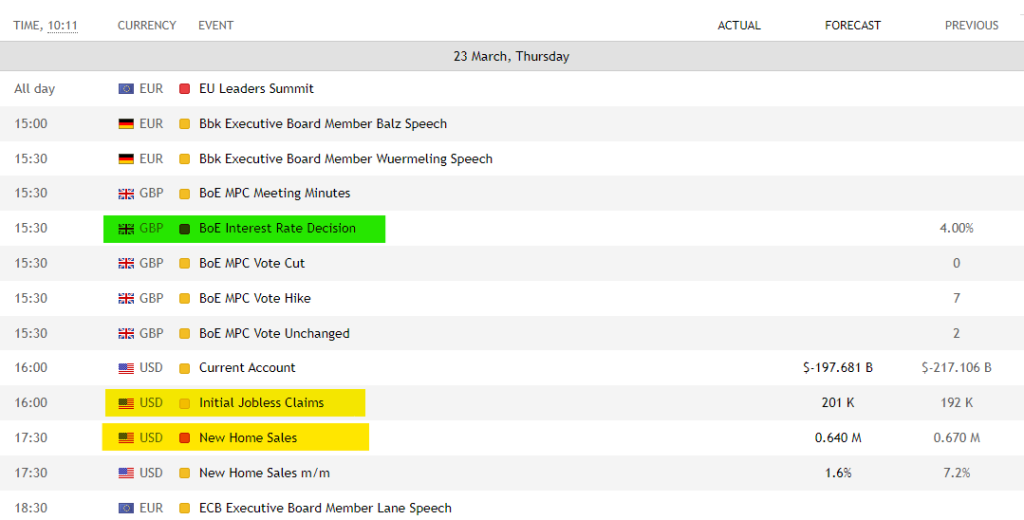Click the orange importance icon for BoE MPC Vote Hike

(x=184, y=298)
